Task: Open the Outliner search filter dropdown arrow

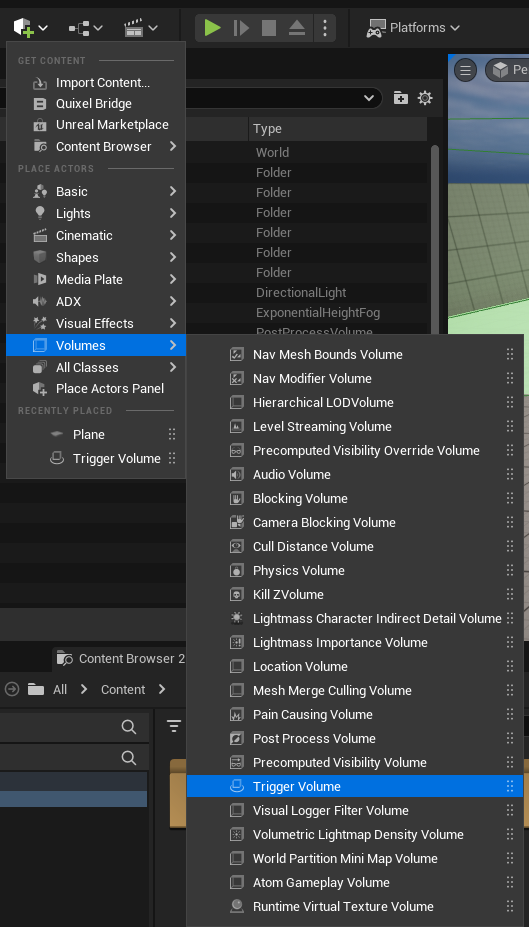Action: (x=369, y=98)
